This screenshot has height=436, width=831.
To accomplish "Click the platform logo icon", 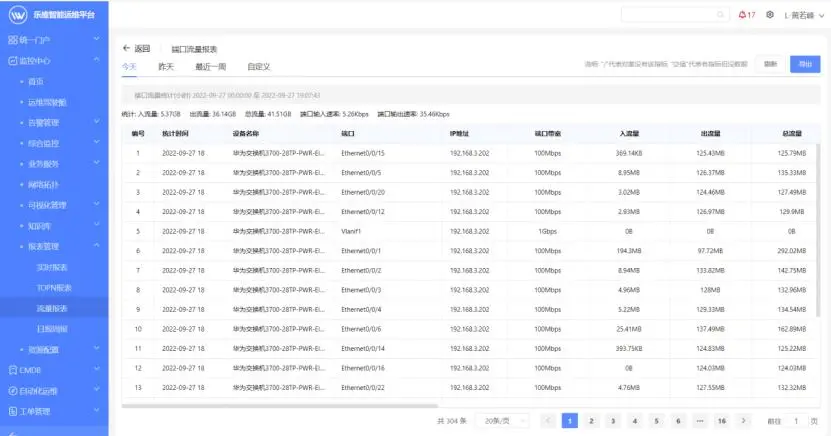I will pos(17,15).
